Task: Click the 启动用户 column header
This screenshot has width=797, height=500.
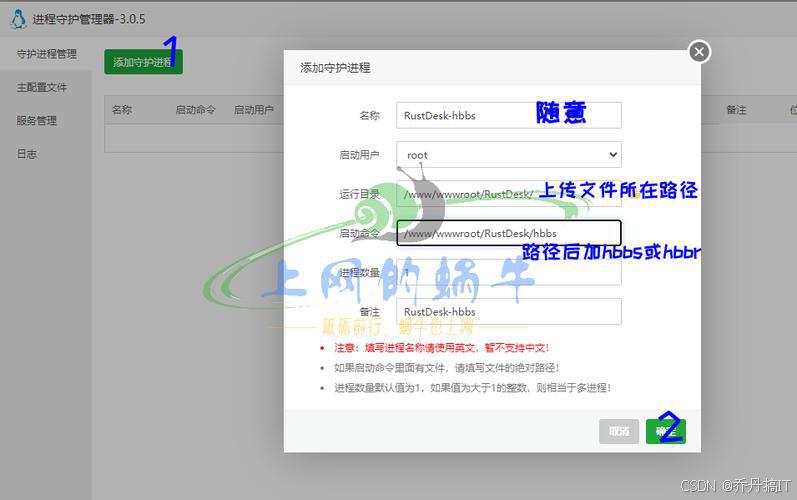Action: coord(254,110)
